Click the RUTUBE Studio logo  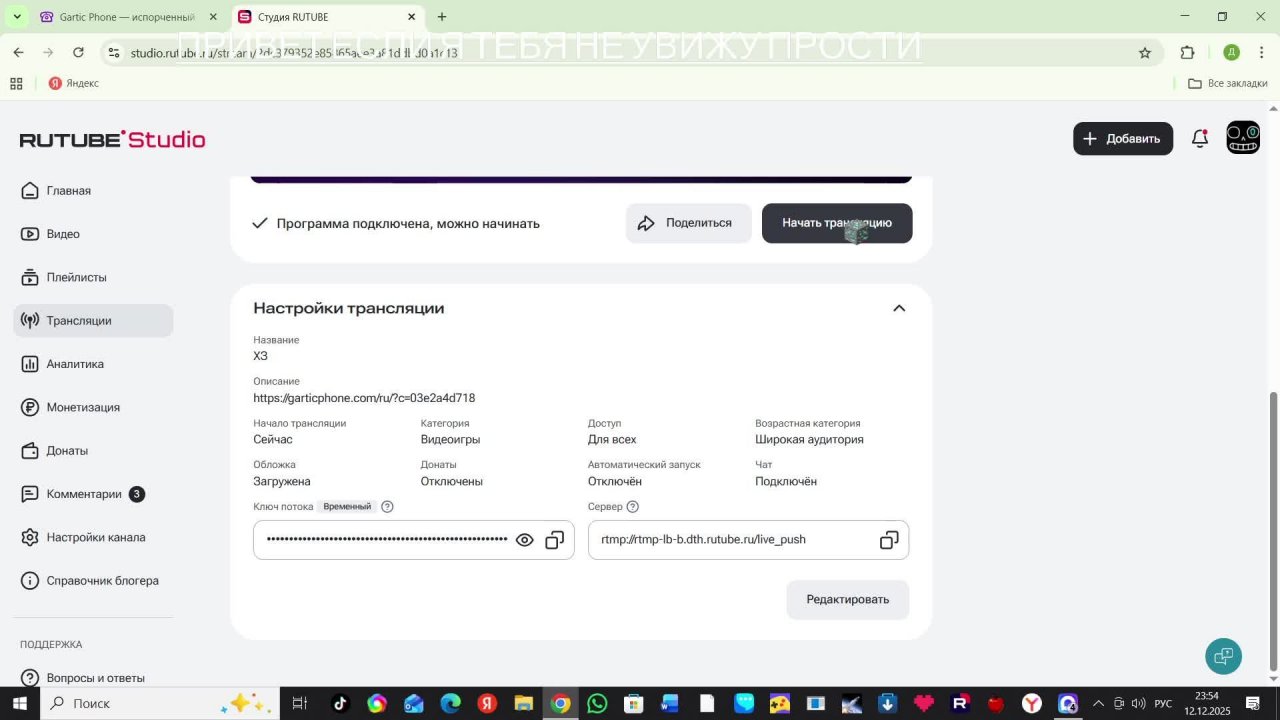[x=112, y=139]
